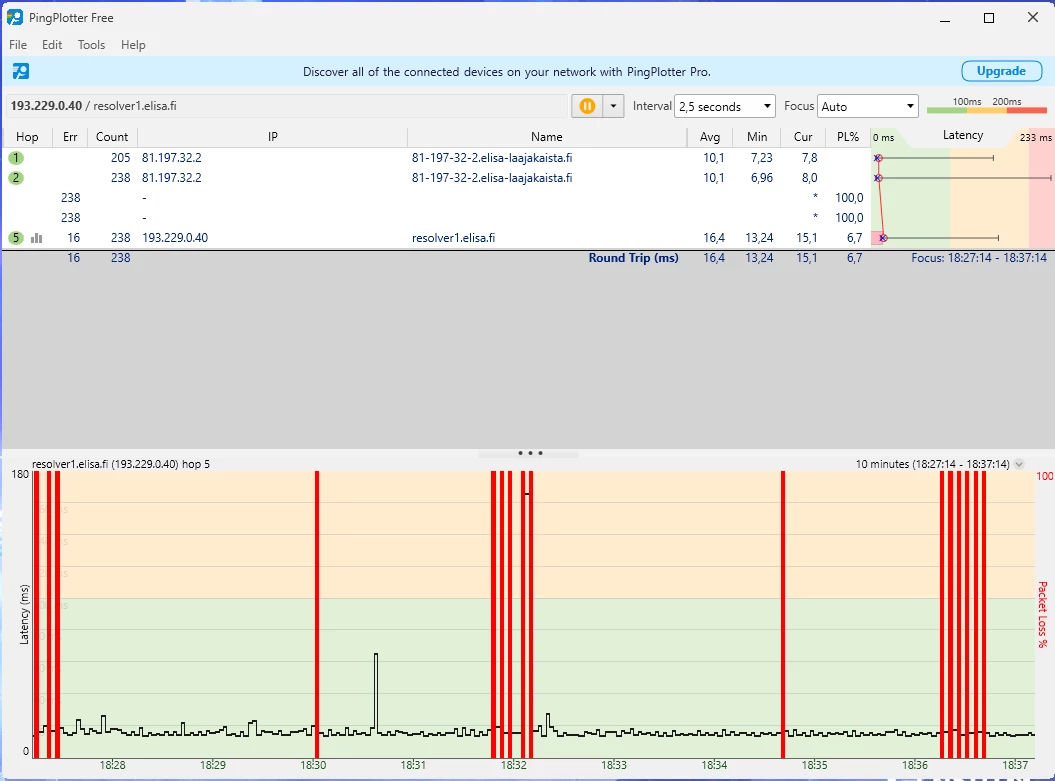This screenshot has height=781, width=1055.
Task: Open the Focus Auto dropdown
Action: click(867, 106)
